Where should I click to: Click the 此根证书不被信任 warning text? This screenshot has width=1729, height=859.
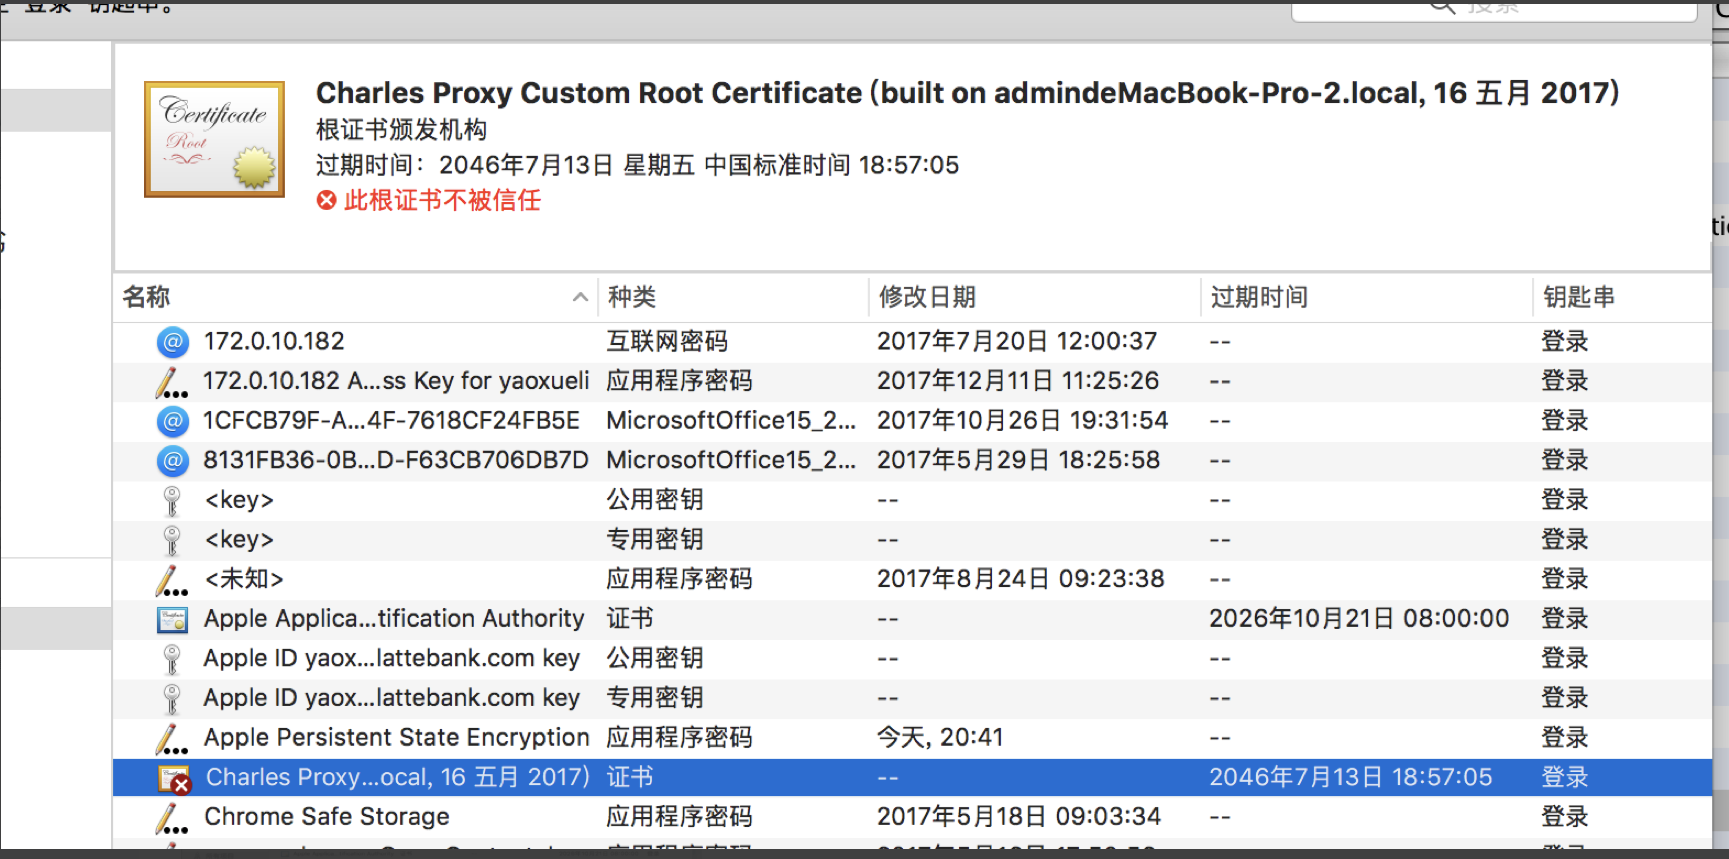pyautogui.click(x=442, y=201)
